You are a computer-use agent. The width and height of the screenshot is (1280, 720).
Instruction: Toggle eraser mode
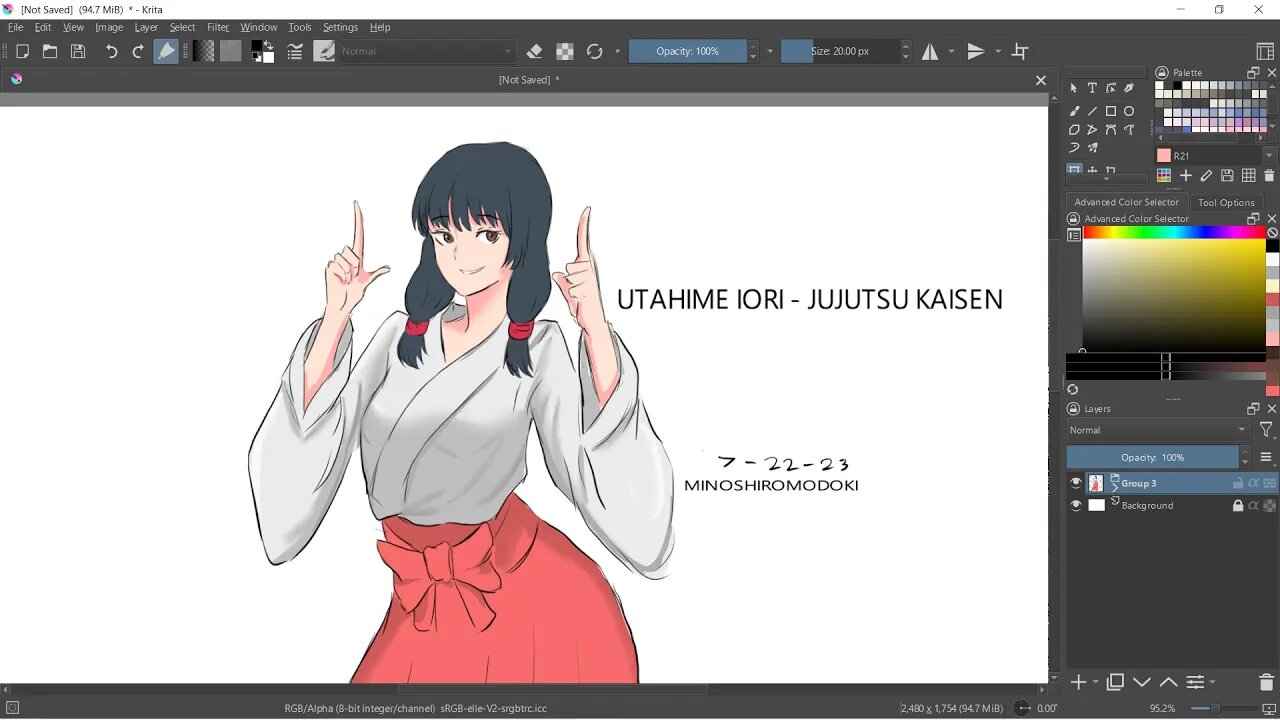pos(534,51)
